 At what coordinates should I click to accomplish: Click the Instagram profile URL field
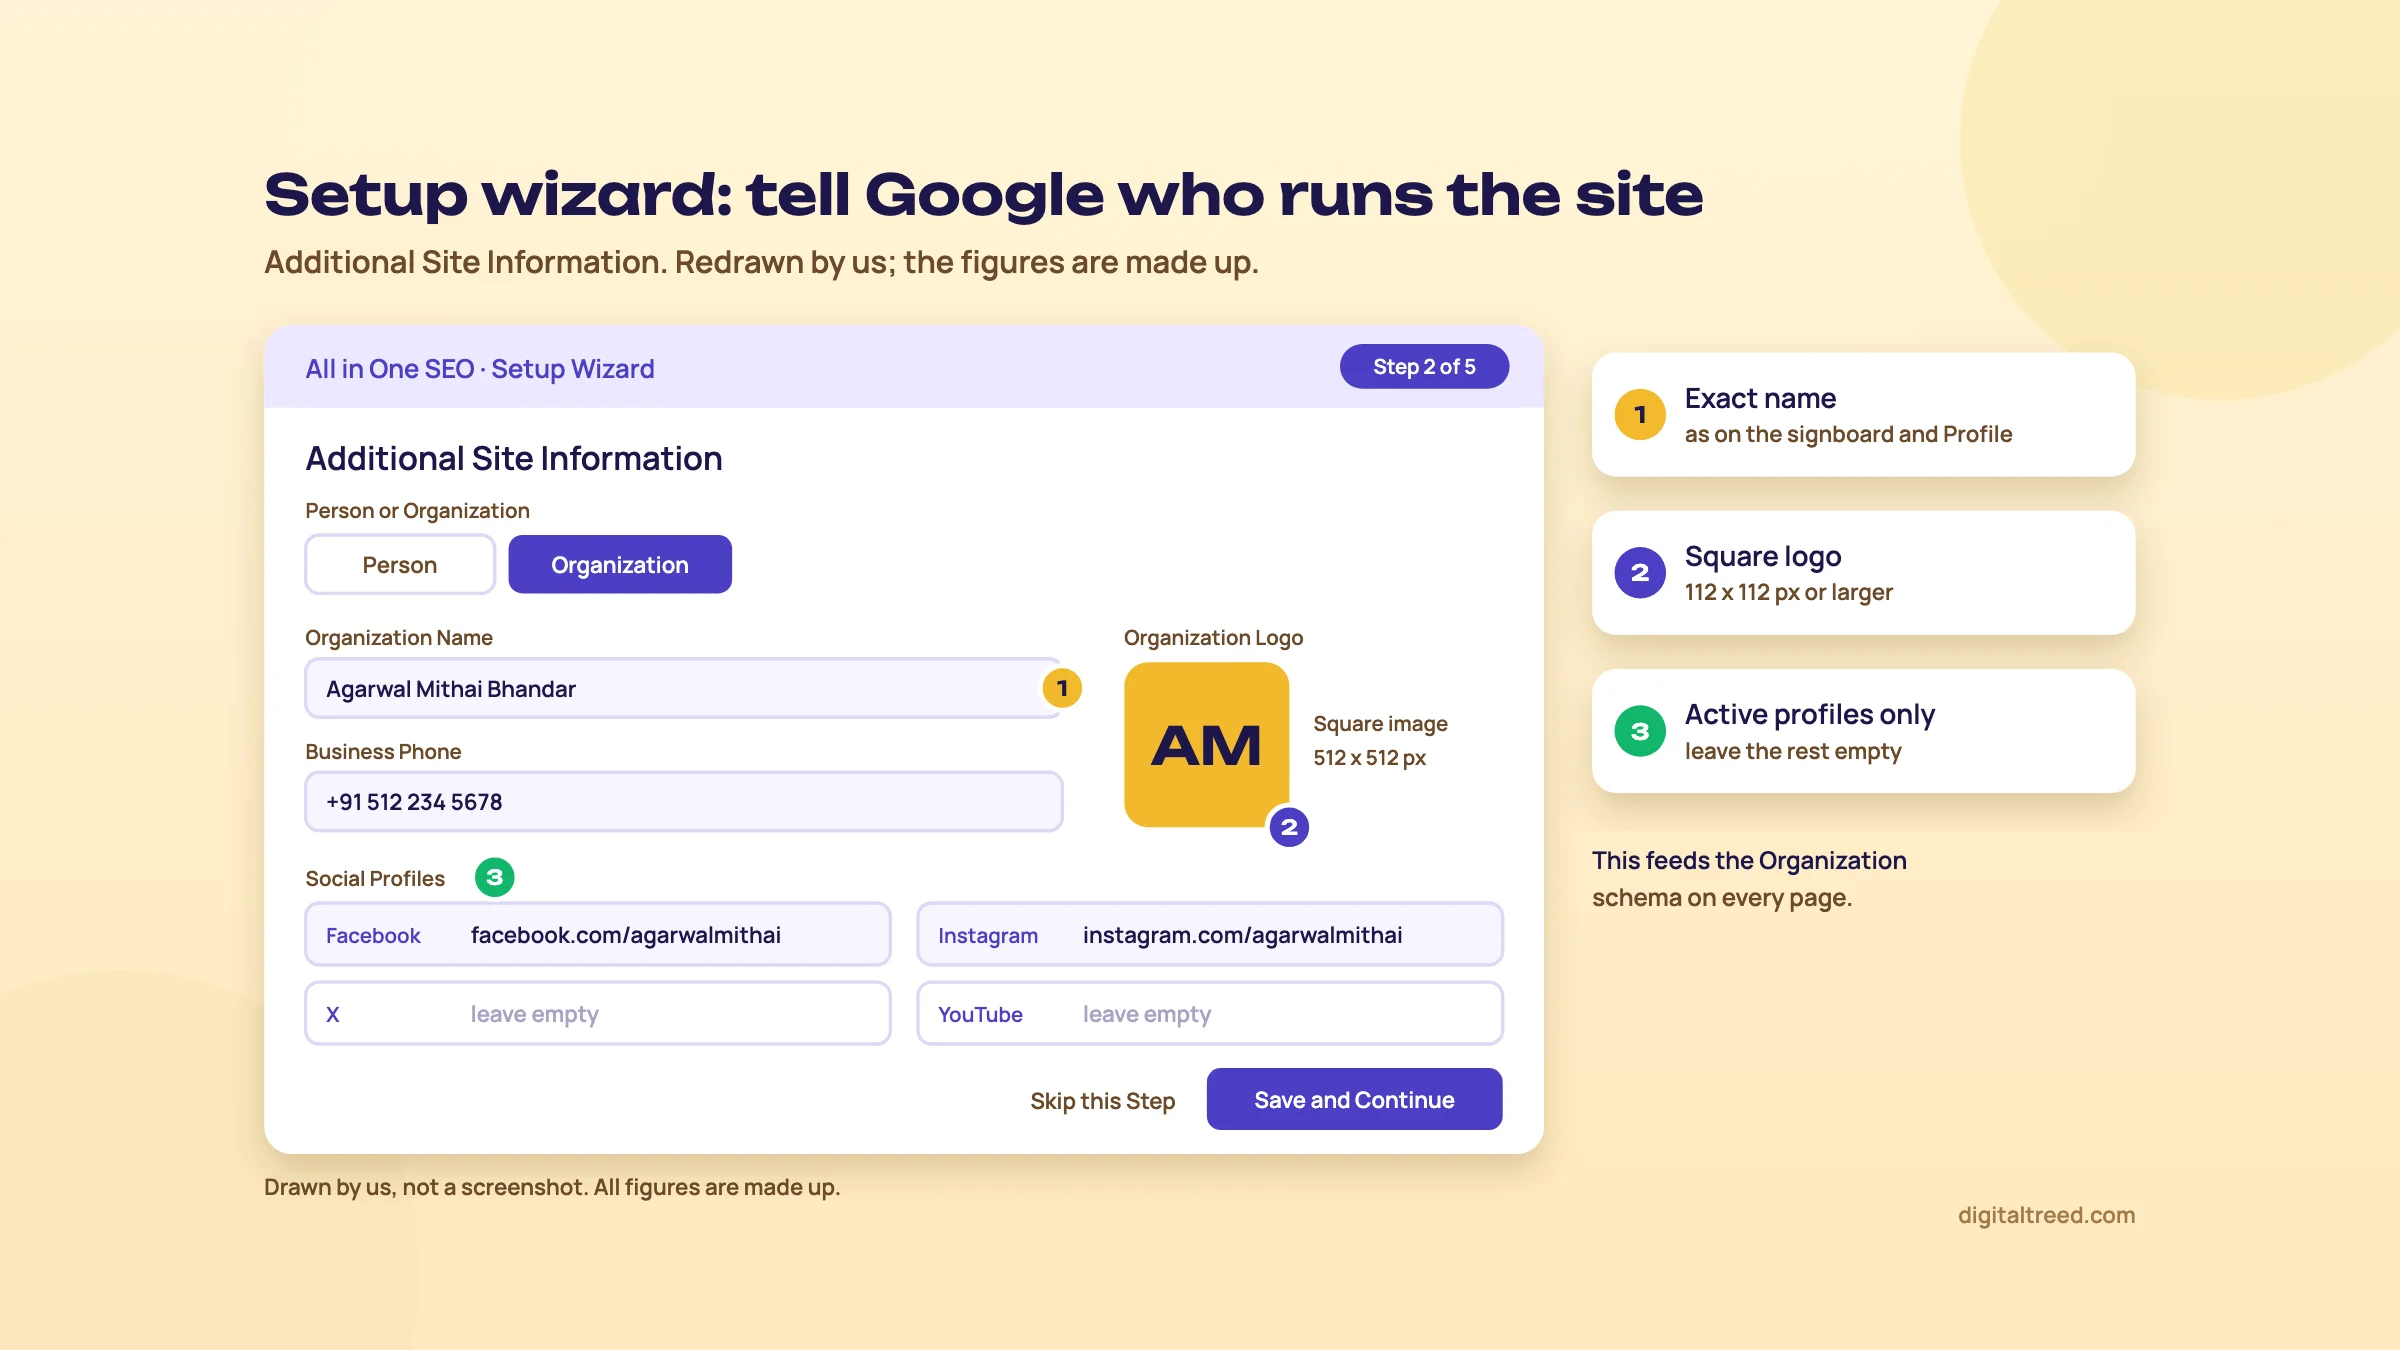point(1210,934)
